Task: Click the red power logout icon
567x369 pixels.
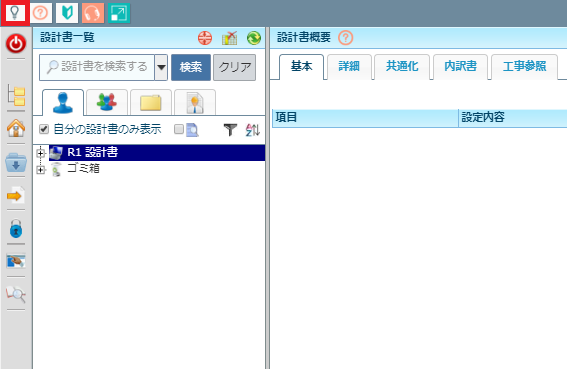Action: (16, 44)
